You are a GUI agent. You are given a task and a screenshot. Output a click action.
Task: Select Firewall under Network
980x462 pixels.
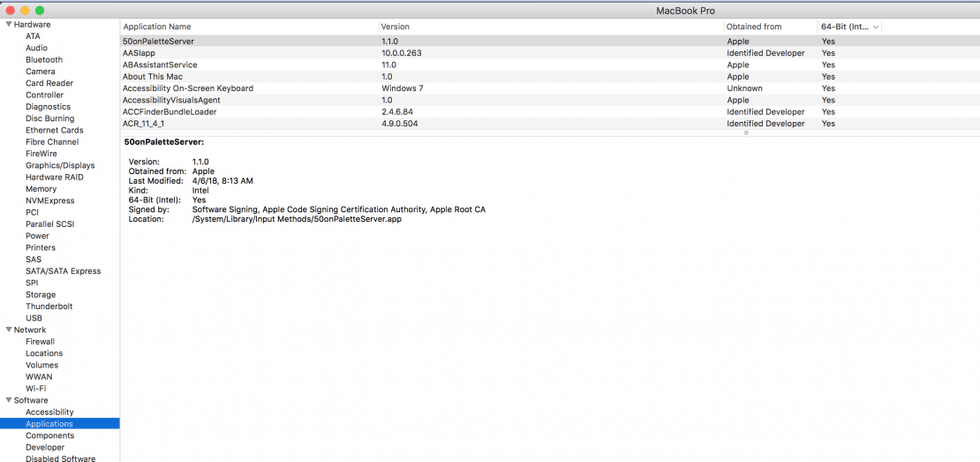(x=40, y=341)
